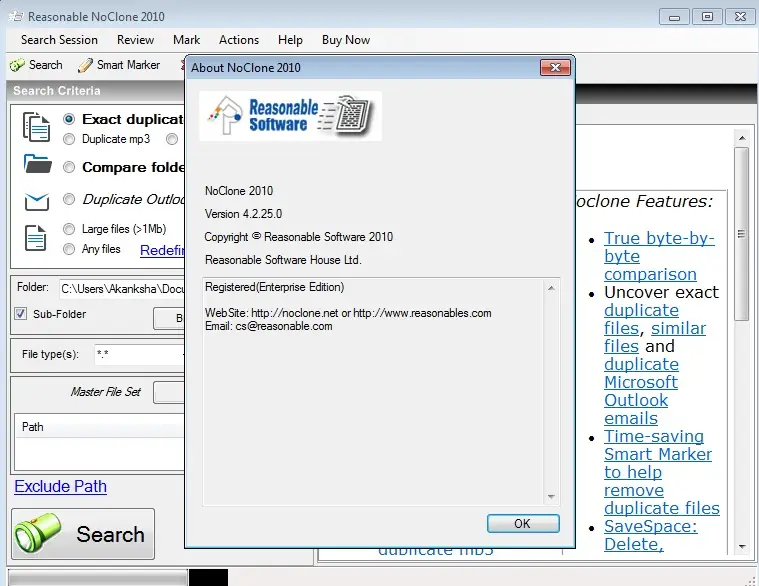The height and width of the screenshot is (586, 759).
Task: Click the Version 4.2.25.0 text
Action: pos(243,214)
